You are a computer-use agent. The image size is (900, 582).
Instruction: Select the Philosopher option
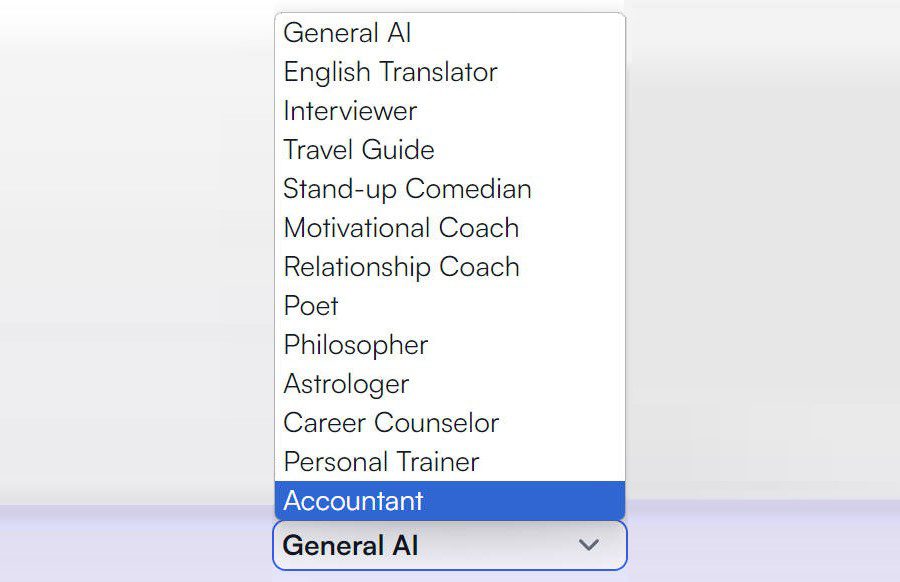[x=356, y=345]
